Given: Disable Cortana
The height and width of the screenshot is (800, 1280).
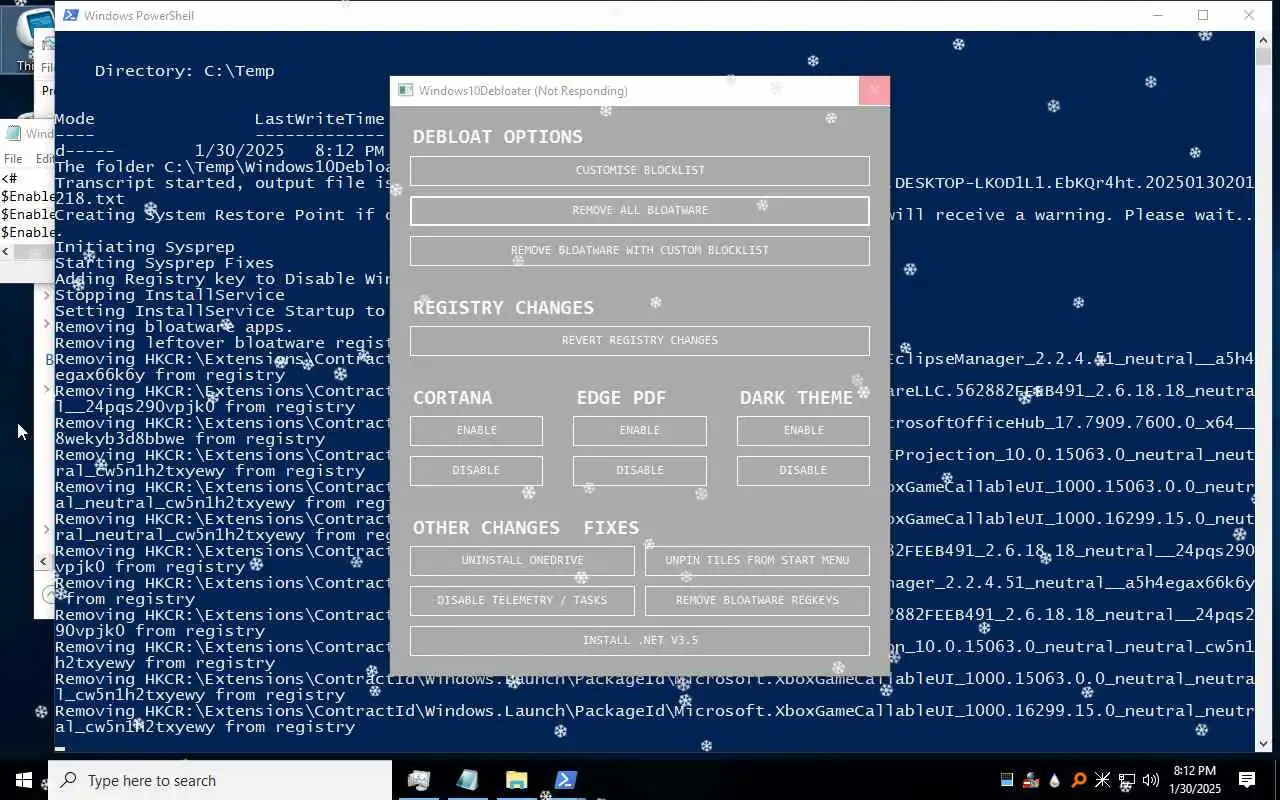Looking at the screenshot, I should 476,471.
